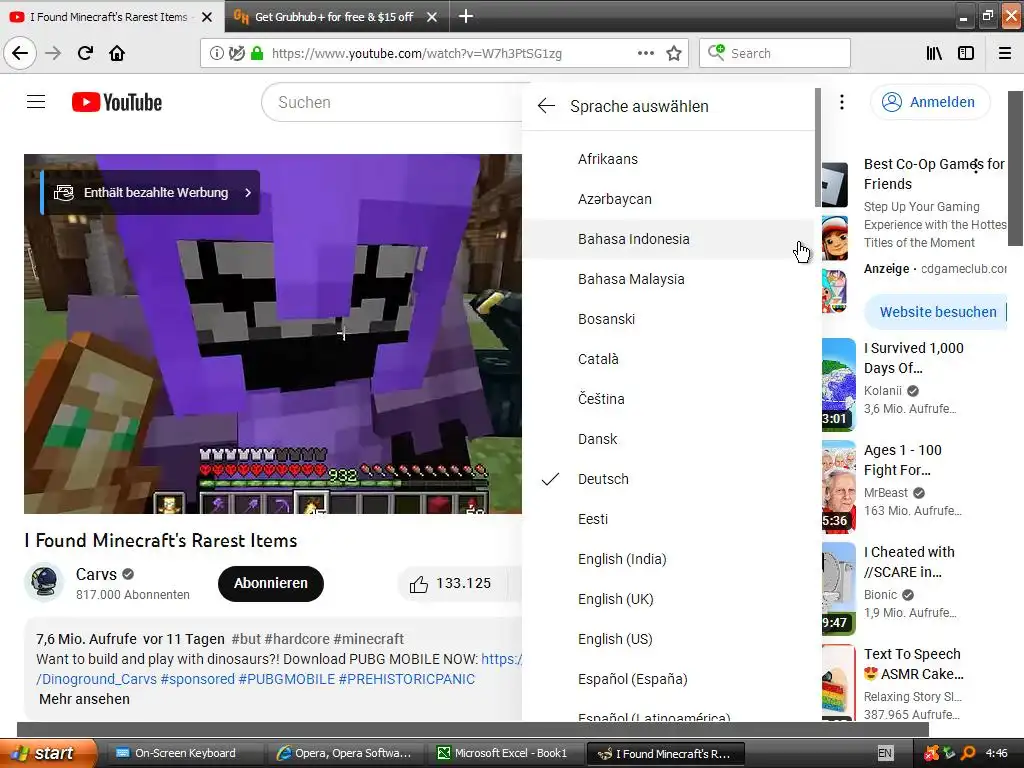Screen dimensions: 1024x768
Task: Open the browser hamburger menu
Action: tap(1005, 54)
